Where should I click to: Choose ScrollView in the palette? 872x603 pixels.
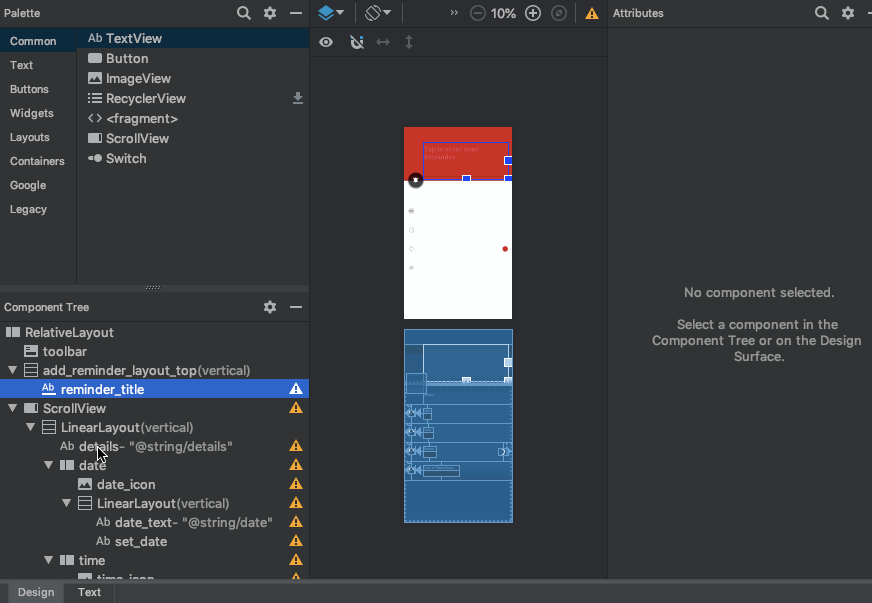pos(193,139)
